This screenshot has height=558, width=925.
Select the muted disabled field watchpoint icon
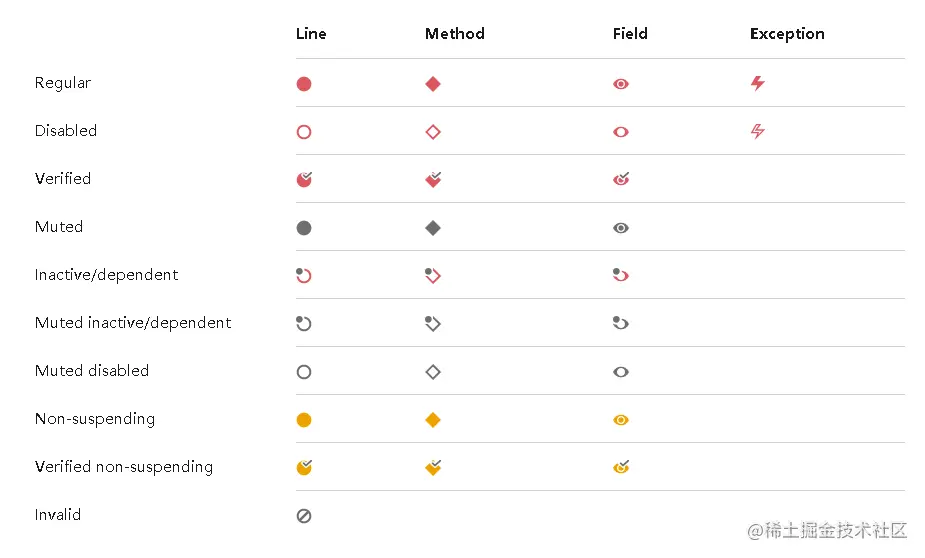pyautogui.click(x=621, y=372)
